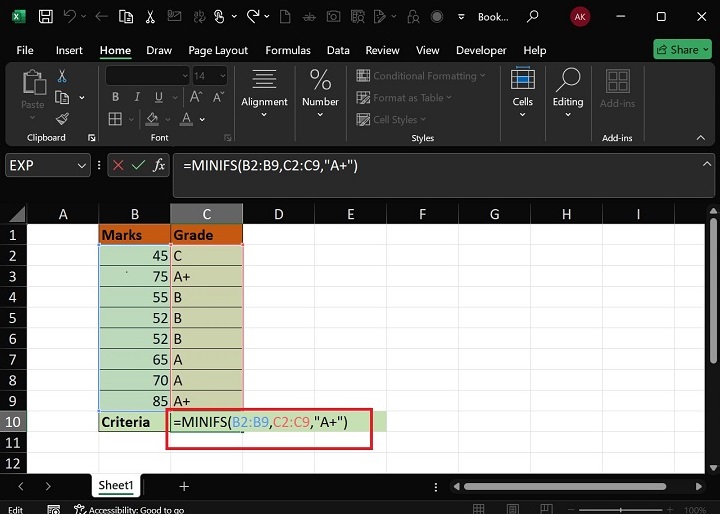Click the Record Macro circle icon
This screenshot has width=720, height=514.
437,17
